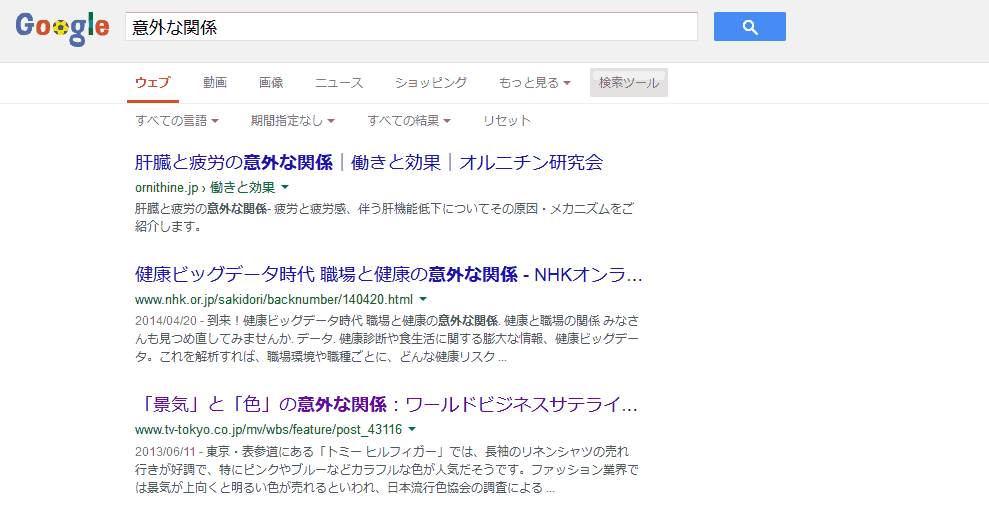Viewport: 989px width, 510px height.
Task: Open the「景気」と「色」result link
Action: (386, 405)
